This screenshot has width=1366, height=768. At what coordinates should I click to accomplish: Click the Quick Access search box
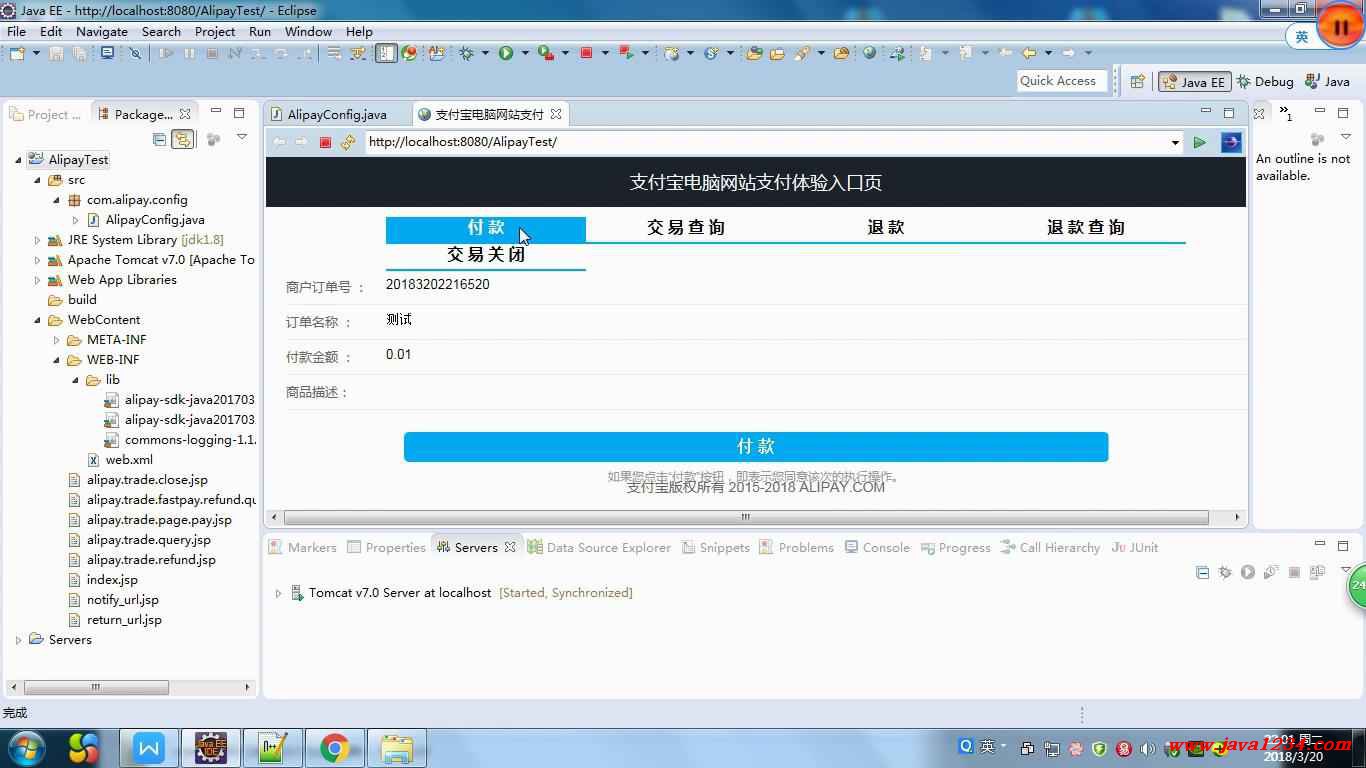[1061, 81]
